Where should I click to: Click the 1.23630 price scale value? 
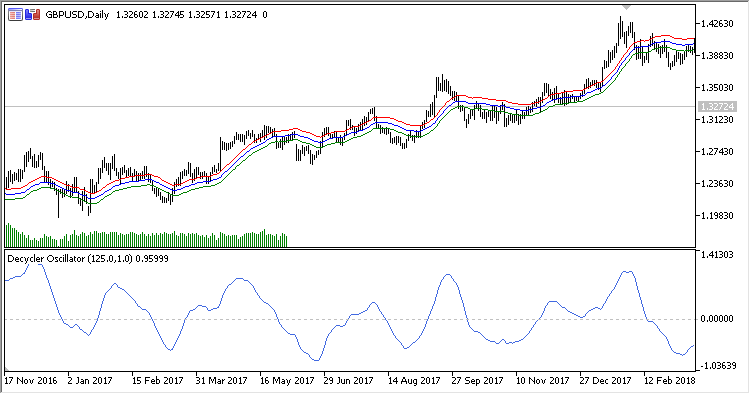[717, 184]
